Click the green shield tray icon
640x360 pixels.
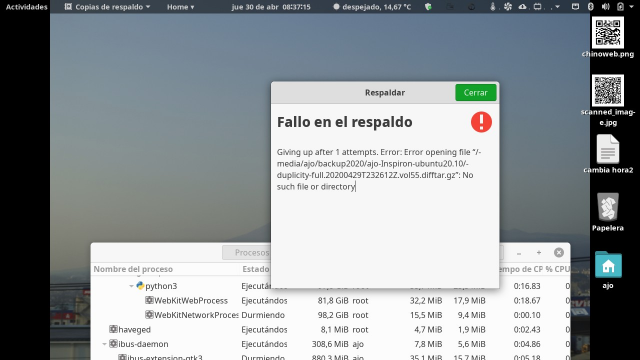pos(428,7)
